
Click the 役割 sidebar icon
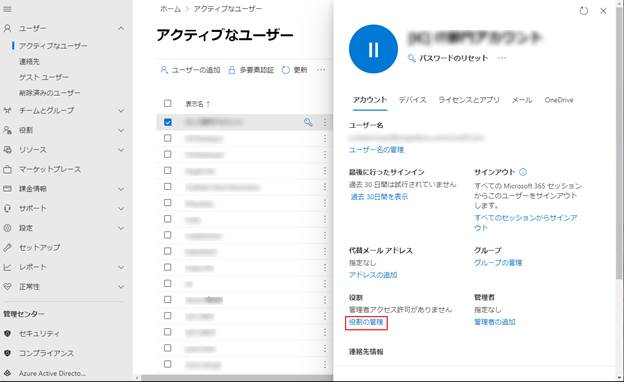[7, 130]
